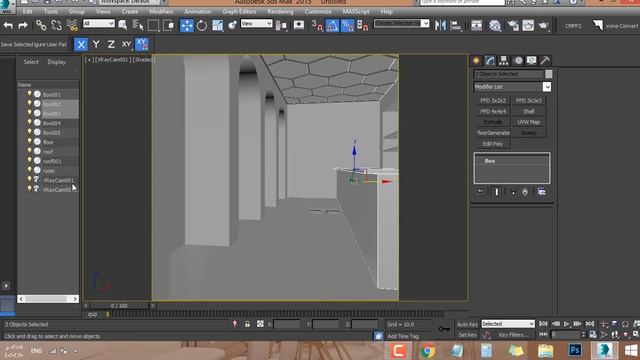Click the Align tool icon
Viewport: 640px width, 360px height.
coord(455,25)
